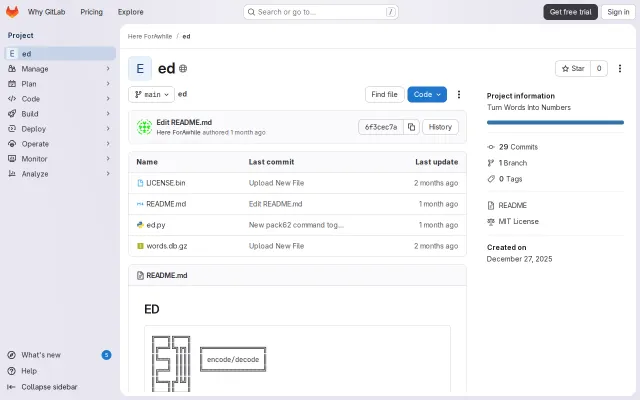
Task: Click the Sign in button
Action: point(618,12)
